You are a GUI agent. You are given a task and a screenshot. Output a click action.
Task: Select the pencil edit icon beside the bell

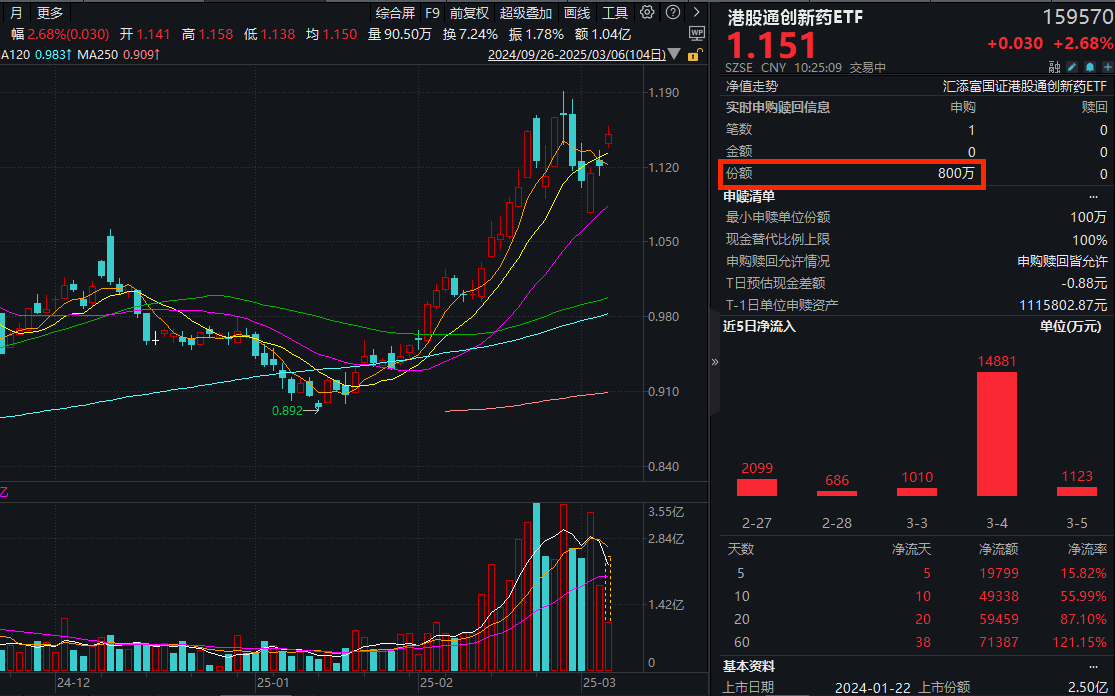tap(1072, 67)
